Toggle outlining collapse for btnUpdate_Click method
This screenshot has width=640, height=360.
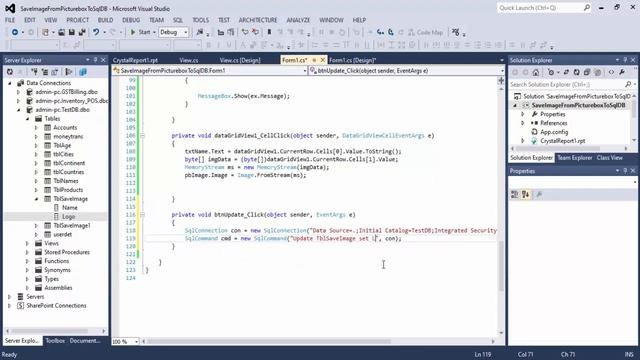pos(142,215)
